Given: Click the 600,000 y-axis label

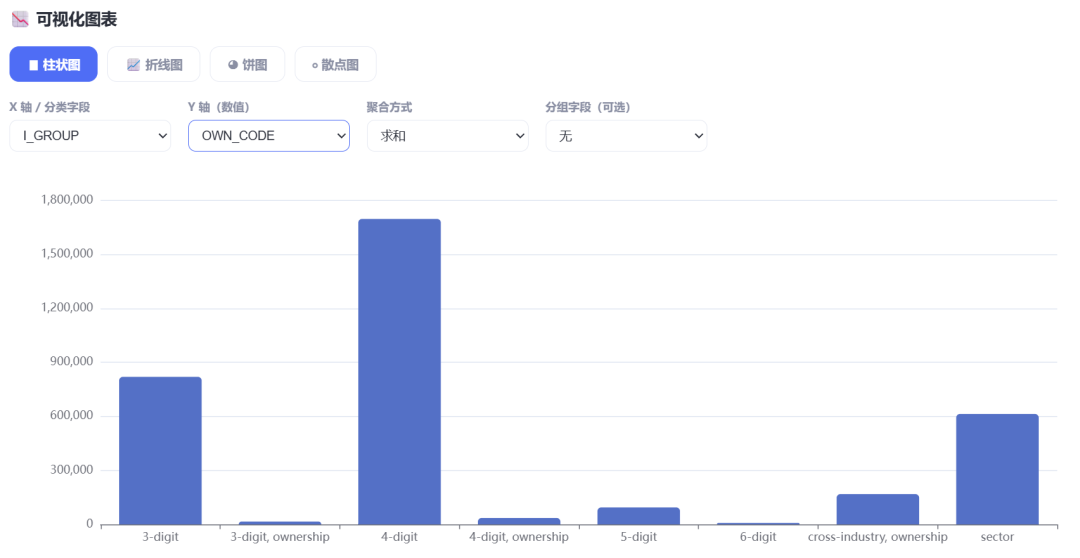Looking at the screenshot, I should tap(72, 415).
